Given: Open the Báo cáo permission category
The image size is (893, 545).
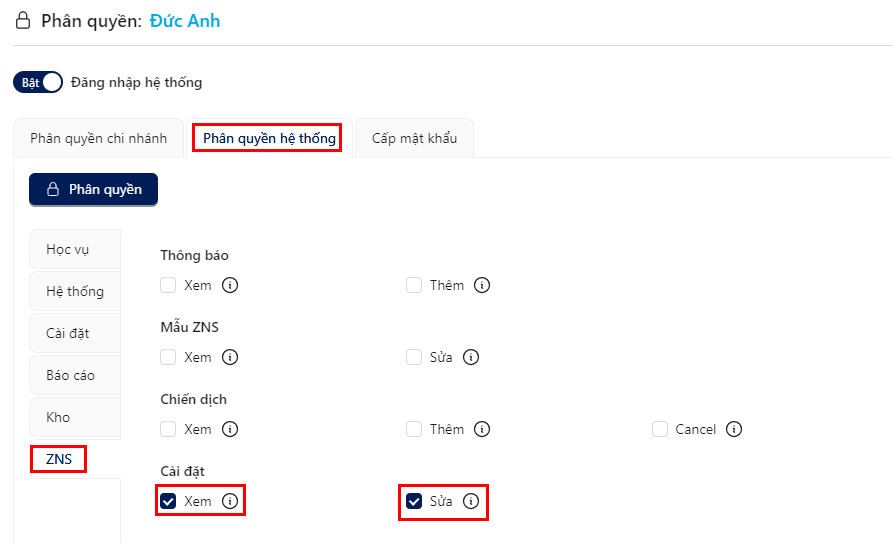Looking at the screenshot, I should [x=75, y=375].
